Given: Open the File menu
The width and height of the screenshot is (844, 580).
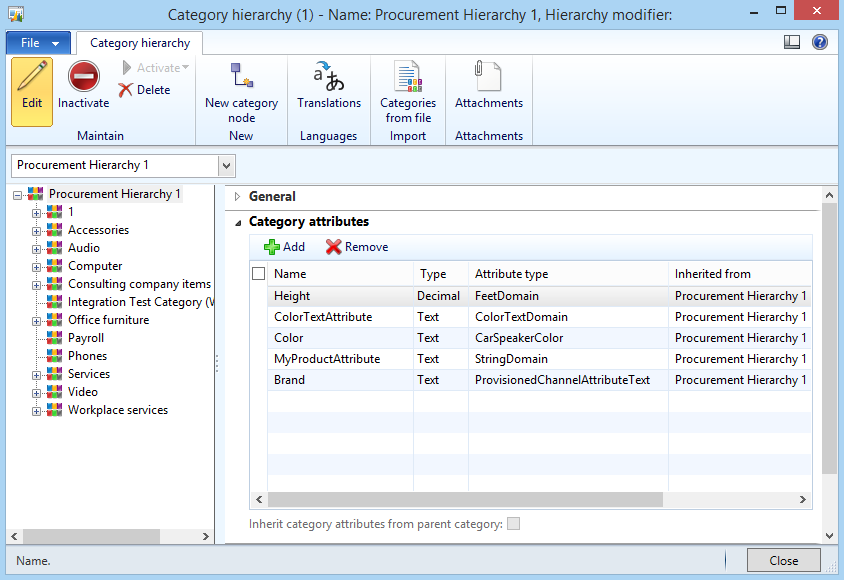Looking at the screenshot, I should (x=39, y=43).
